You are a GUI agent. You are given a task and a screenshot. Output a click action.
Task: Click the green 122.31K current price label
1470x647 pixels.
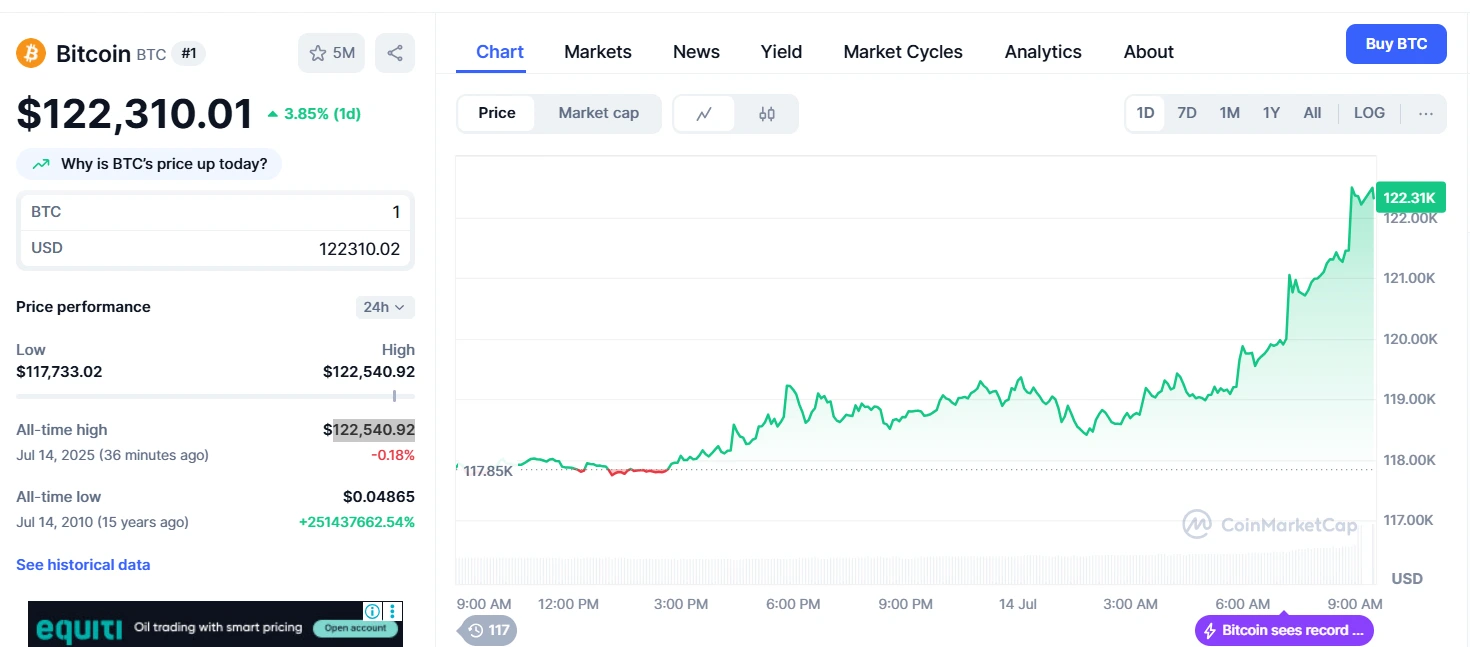click(1410, 197)
